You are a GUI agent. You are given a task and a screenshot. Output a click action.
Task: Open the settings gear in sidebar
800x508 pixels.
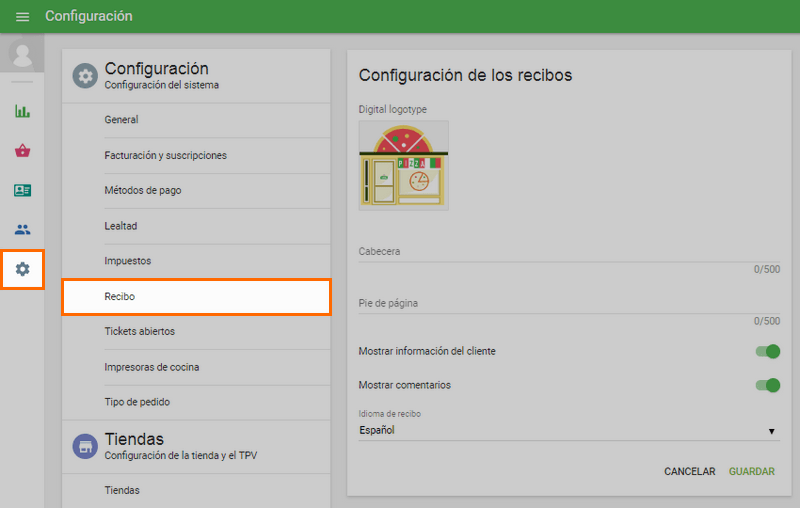point(22,269)
